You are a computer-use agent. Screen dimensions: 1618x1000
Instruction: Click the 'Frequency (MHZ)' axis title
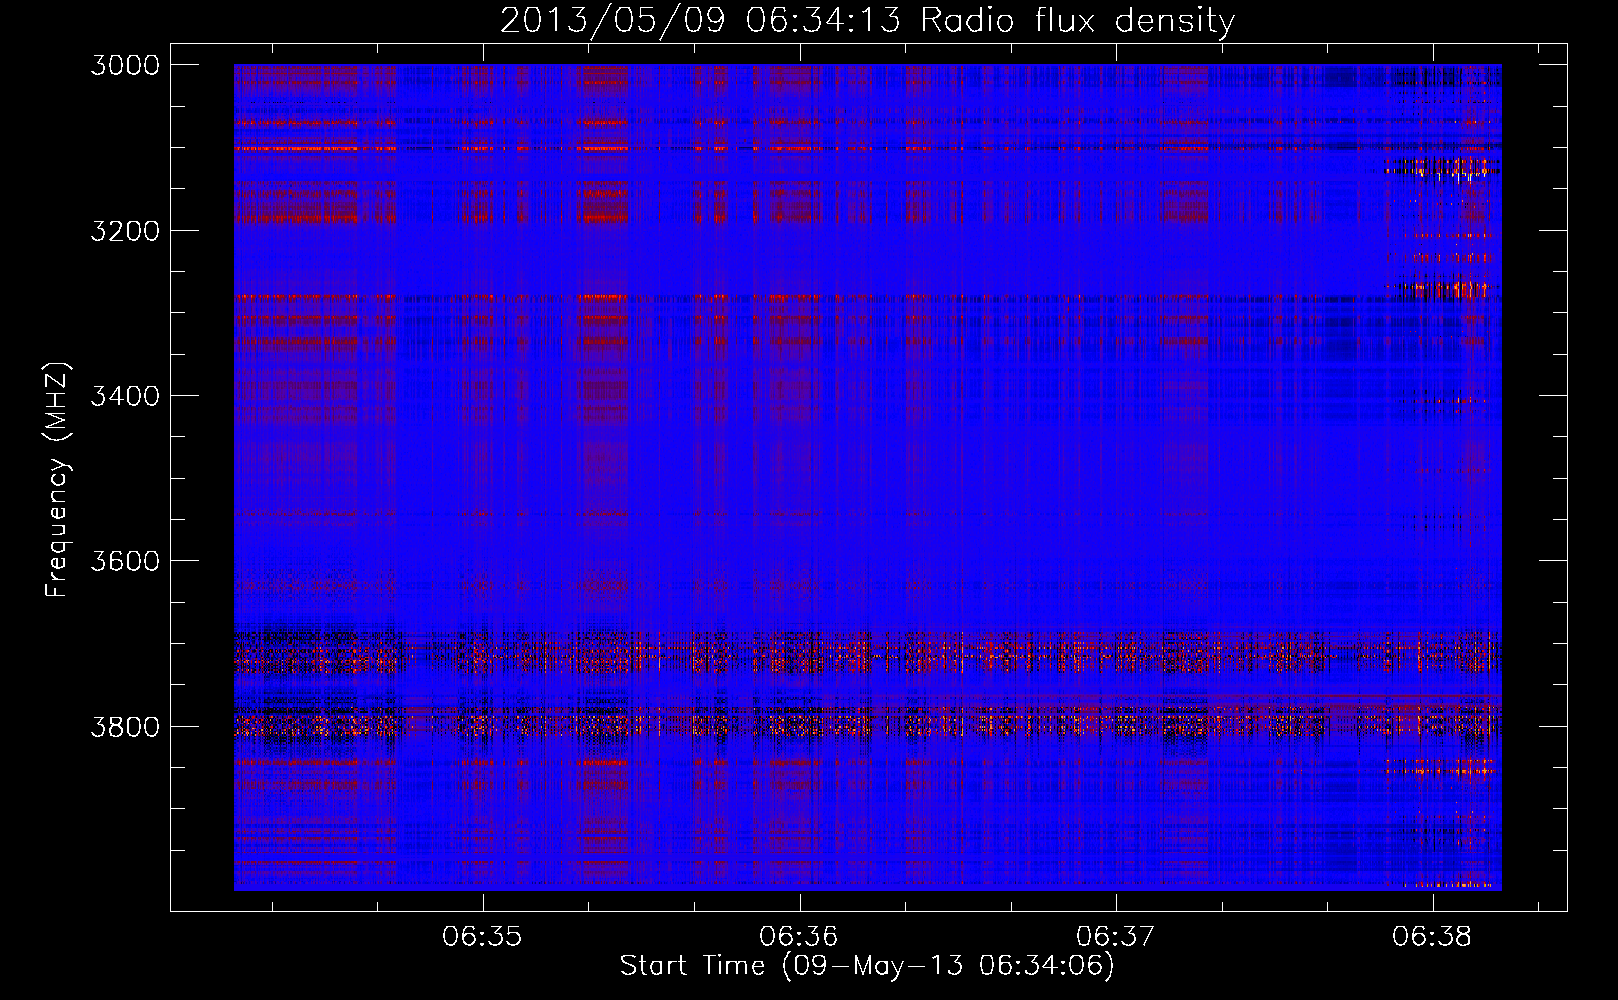(x=58, y=480)
